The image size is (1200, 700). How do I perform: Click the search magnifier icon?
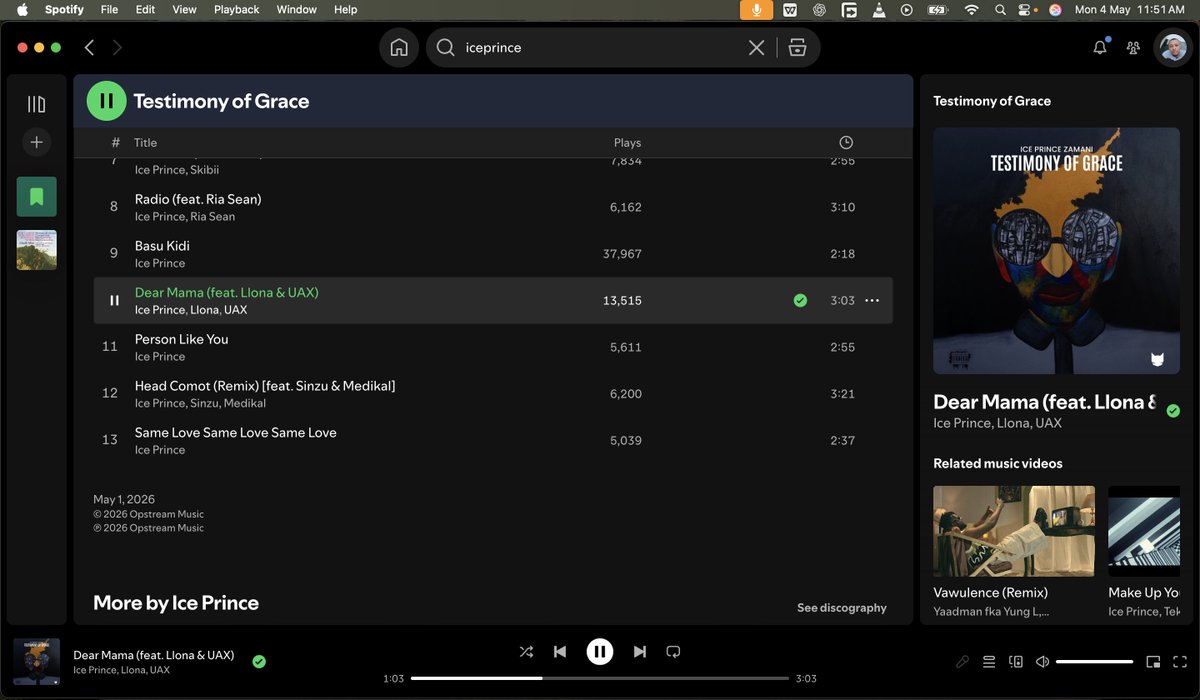(445, 47)
